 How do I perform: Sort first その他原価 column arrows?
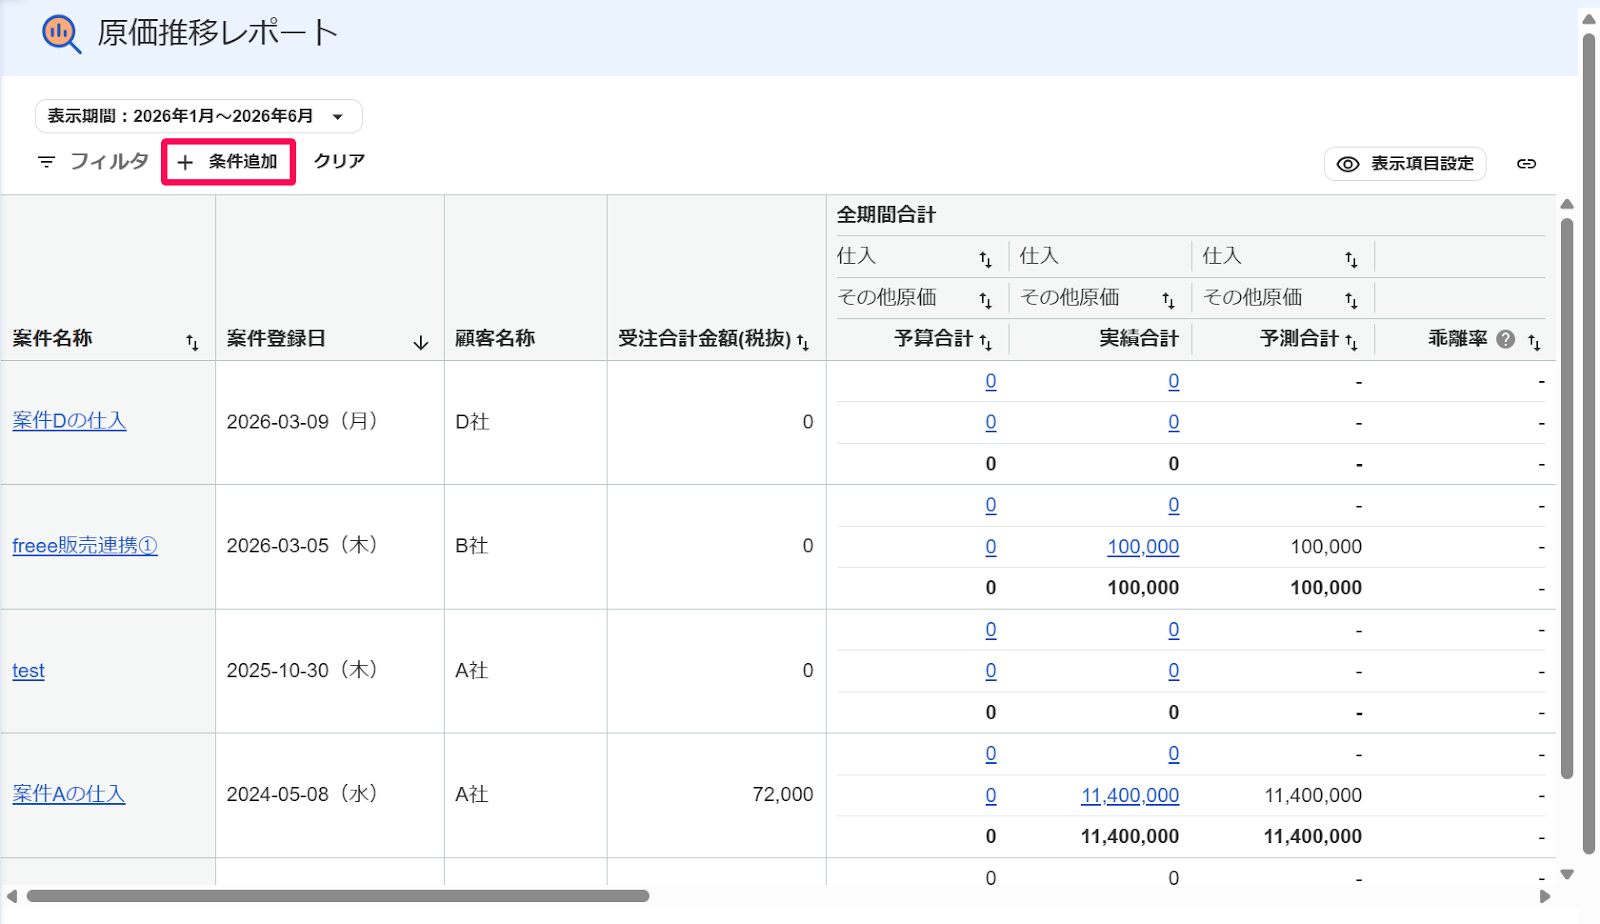[x=985, y=300]
